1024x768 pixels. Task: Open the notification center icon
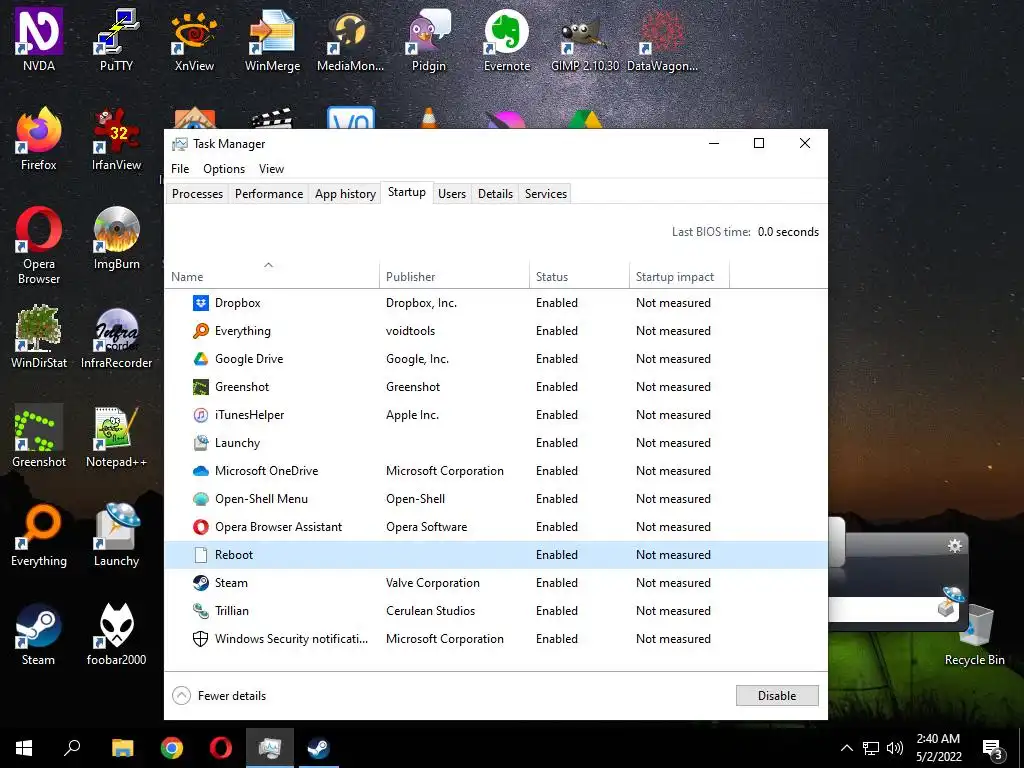pos(993,749)
